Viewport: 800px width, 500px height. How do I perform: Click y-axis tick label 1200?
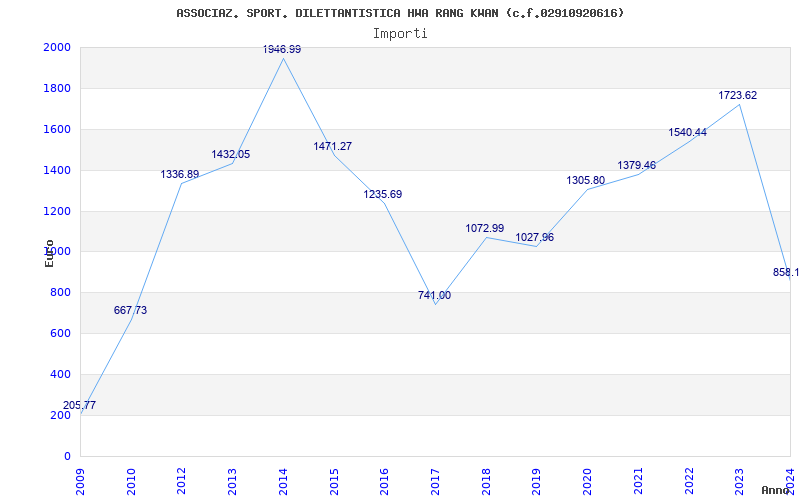point(57,211)
